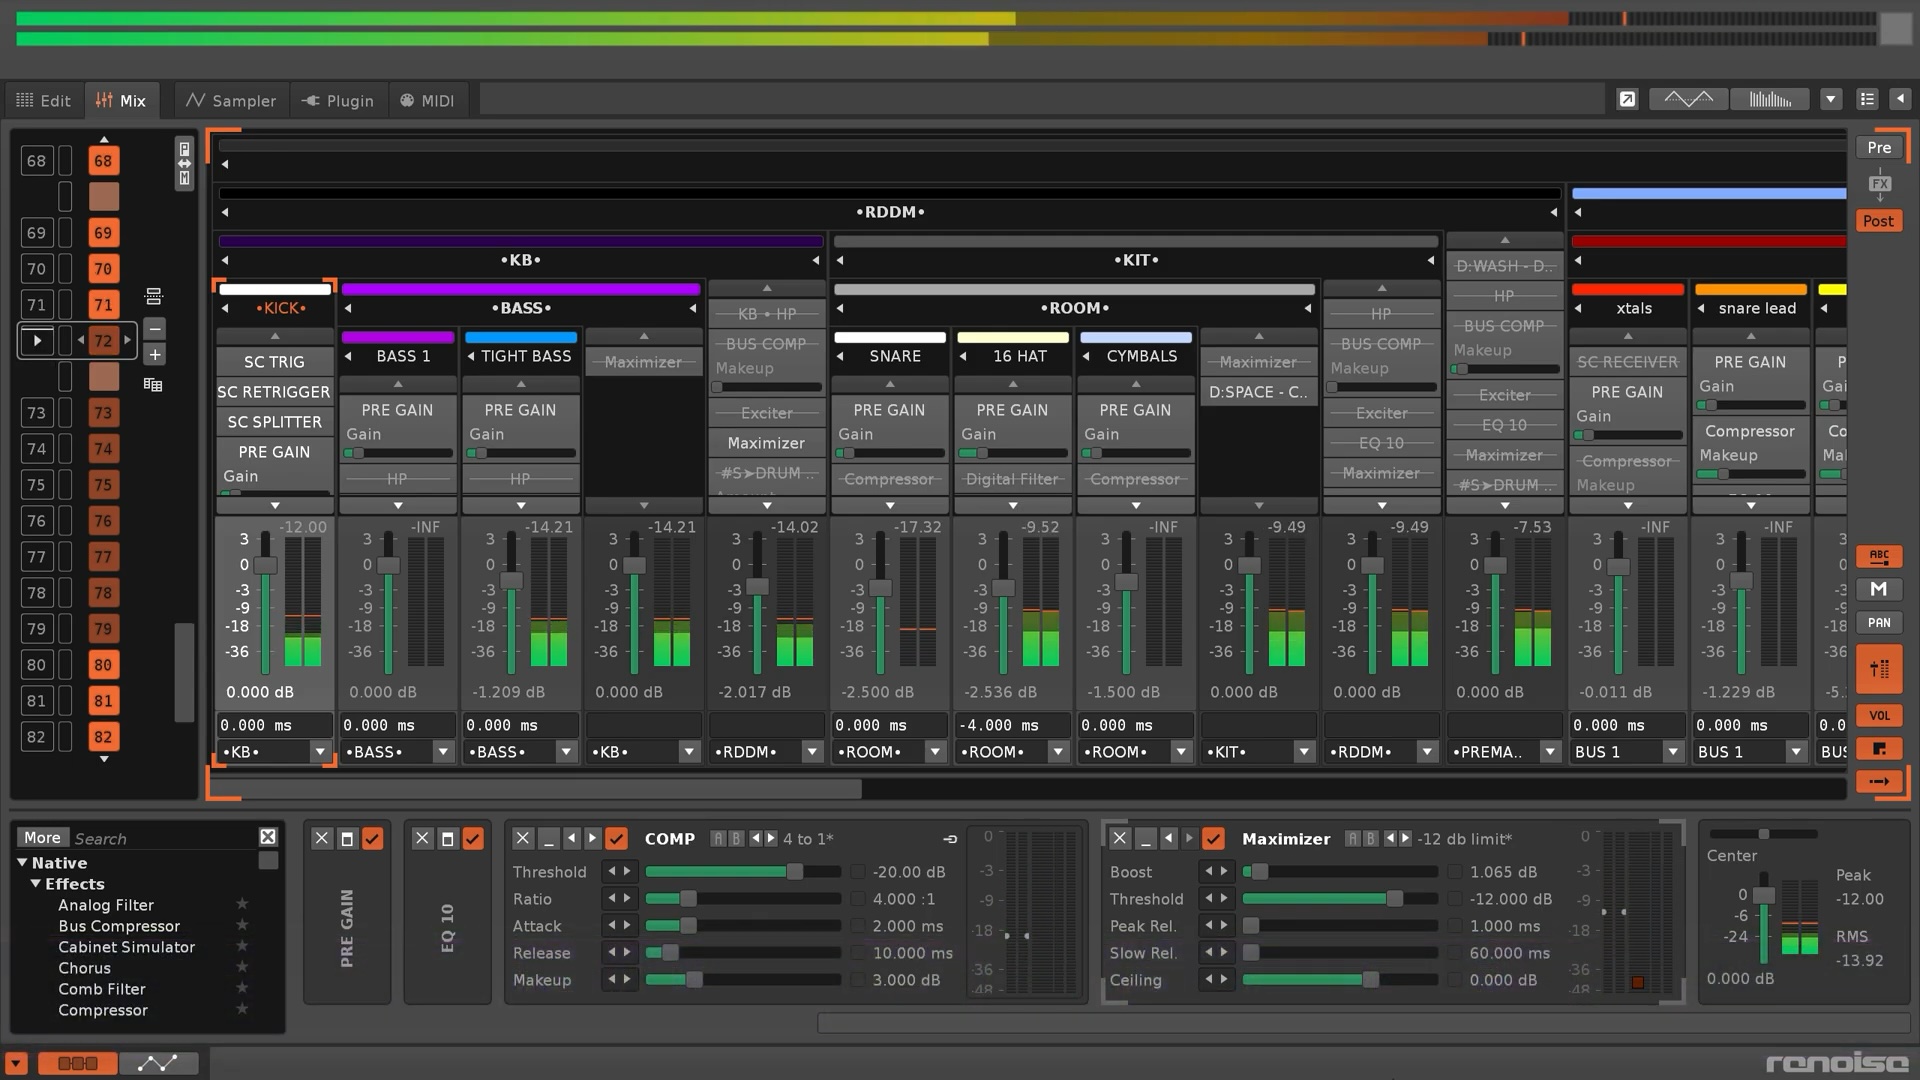The width and height of the screenshot is (1920, 1080).
Task: Adjust the COMP Threshold slider
Action: click(x=794, y=872)
